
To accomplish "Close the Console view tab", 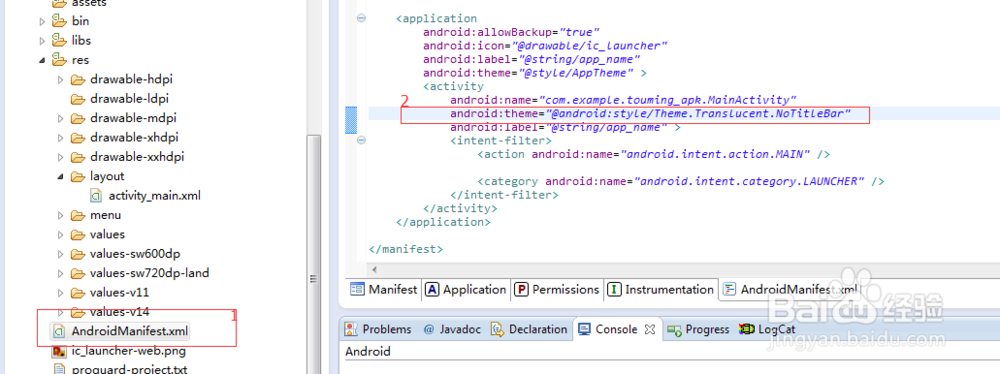I will (649, 329).
